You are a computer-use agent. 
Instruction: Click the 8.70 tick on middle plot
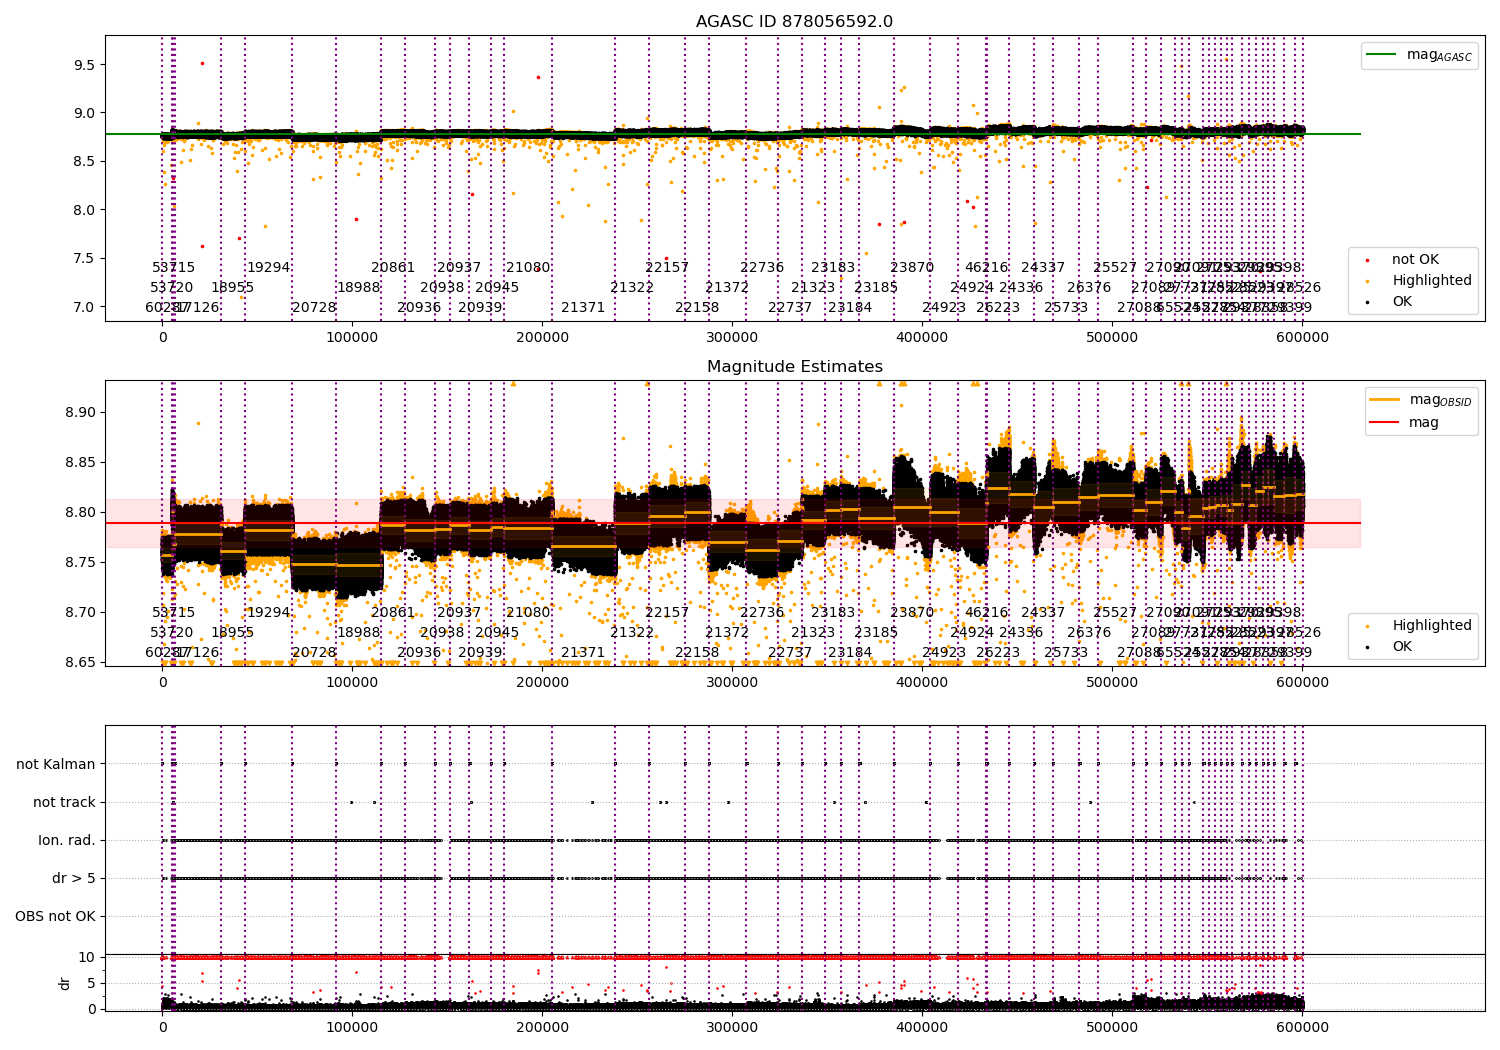point(80,613)
